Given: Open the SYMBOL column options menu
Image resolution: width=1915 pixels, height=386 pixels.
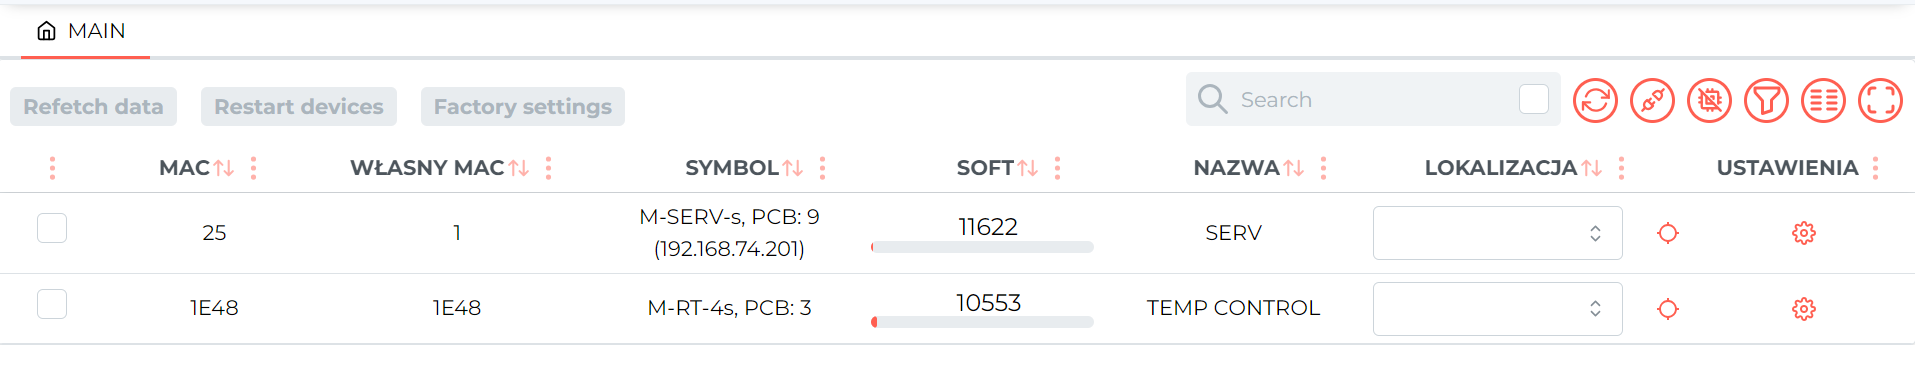Looking at the screenshot, I should 822,168.
